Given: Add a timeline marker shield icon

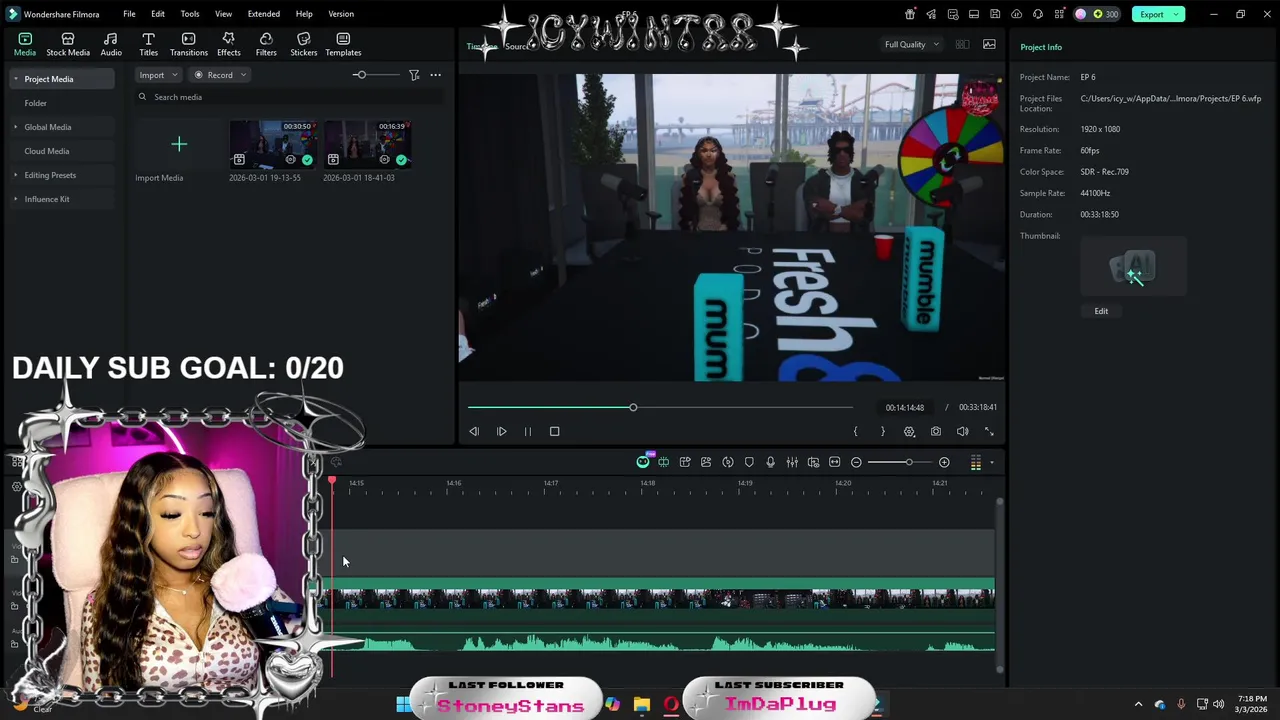Looking at the screenshot, I should [749, 462].
